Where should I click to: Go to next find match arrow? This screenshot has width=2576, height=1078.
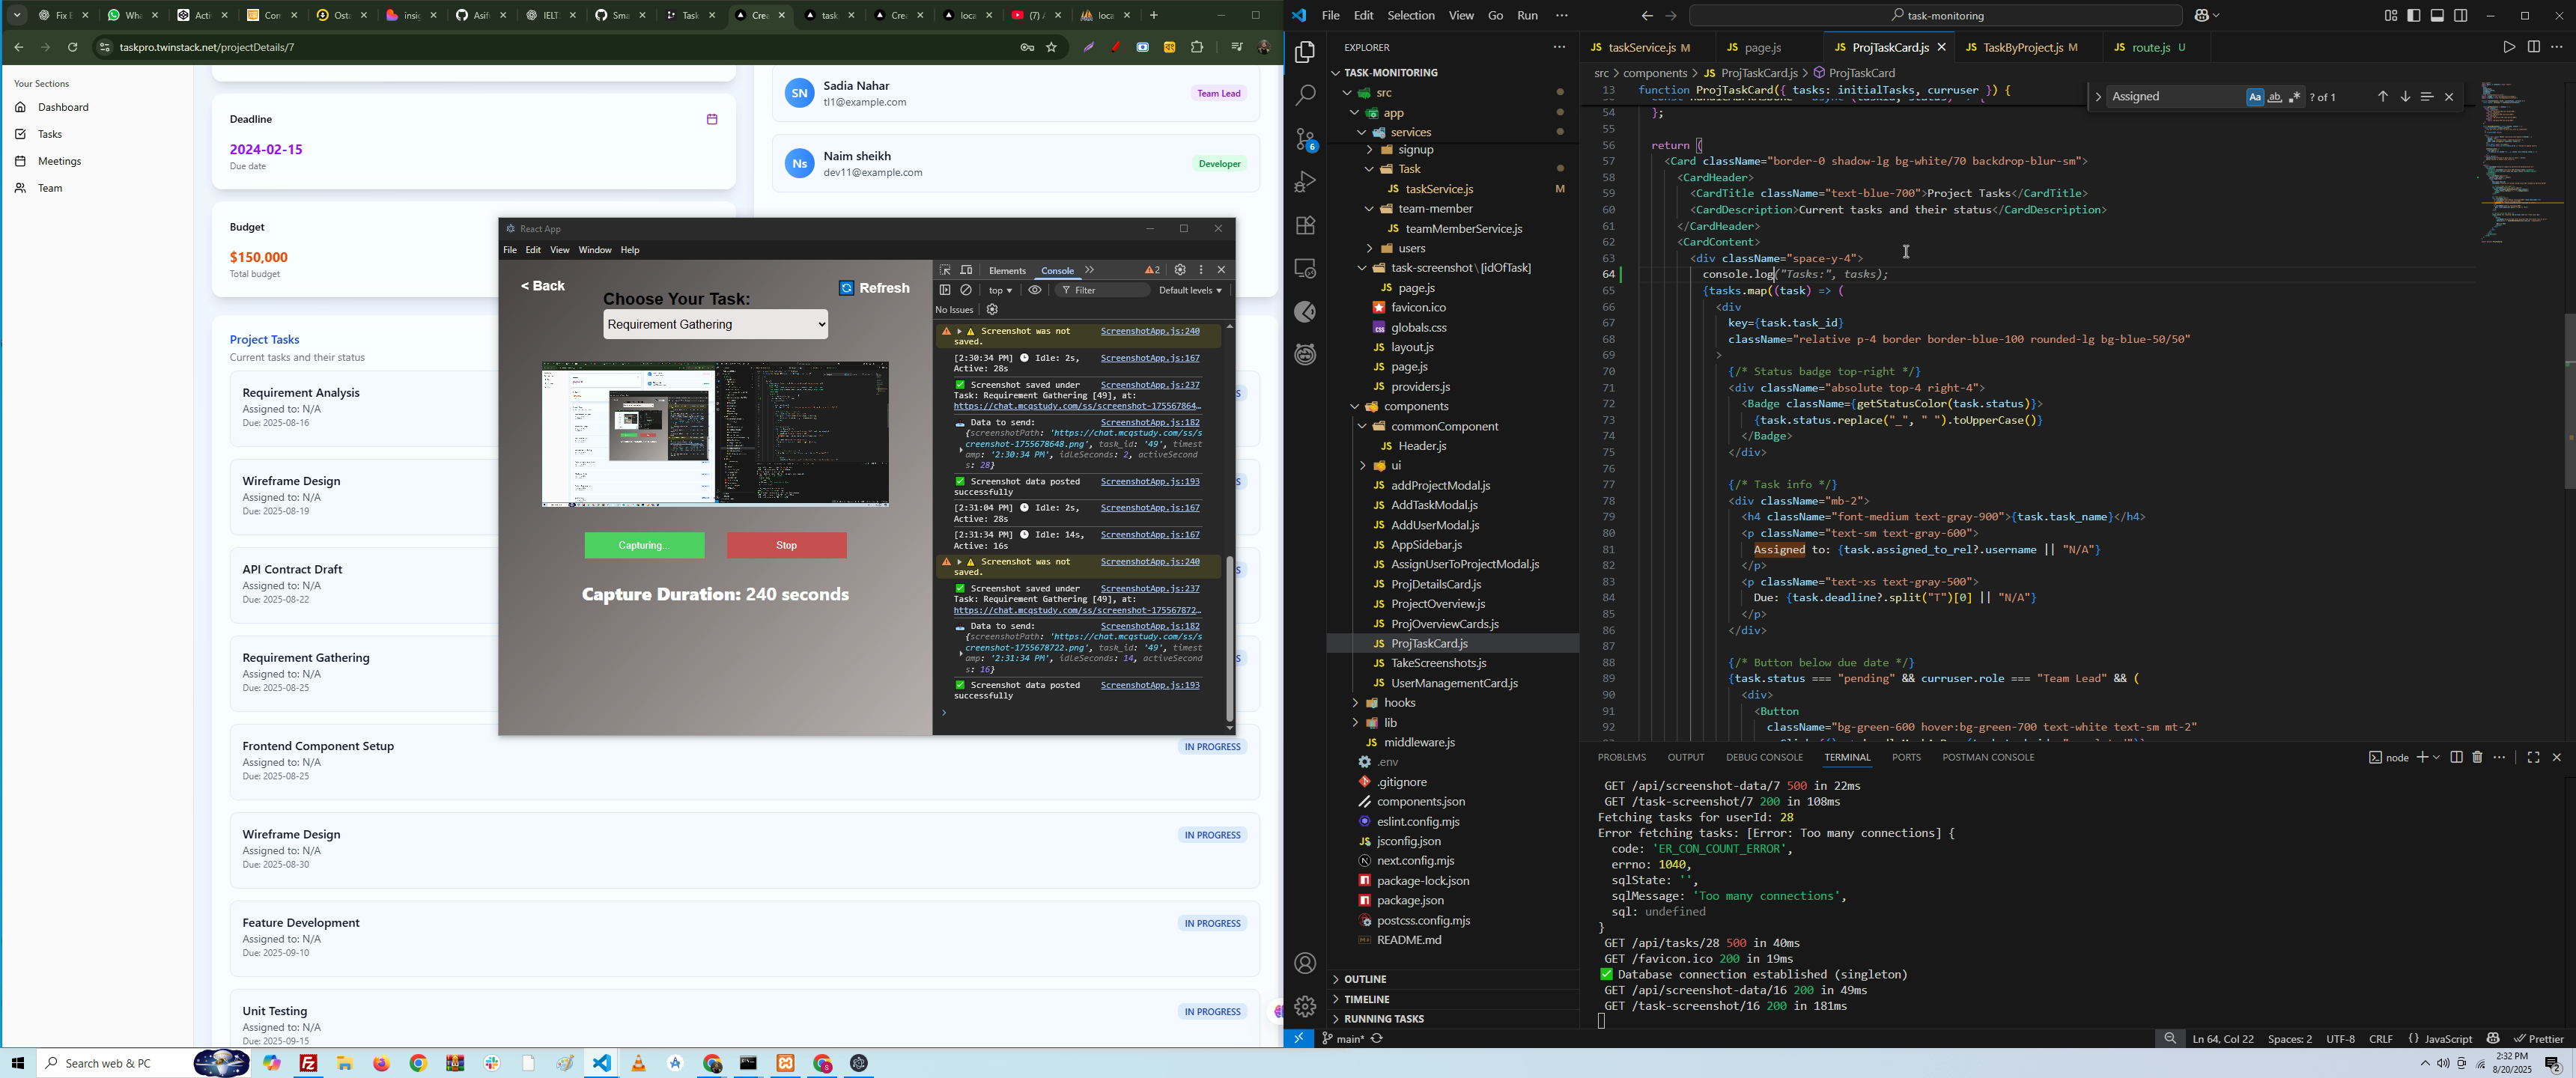click(x=2405, y=97)
